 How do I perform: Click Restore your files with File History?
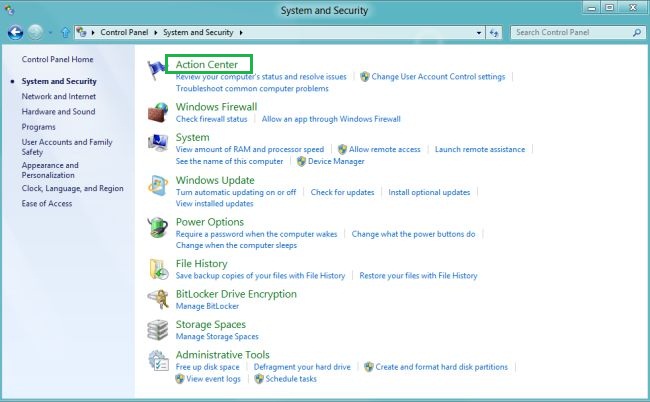[x=418, y=276]
